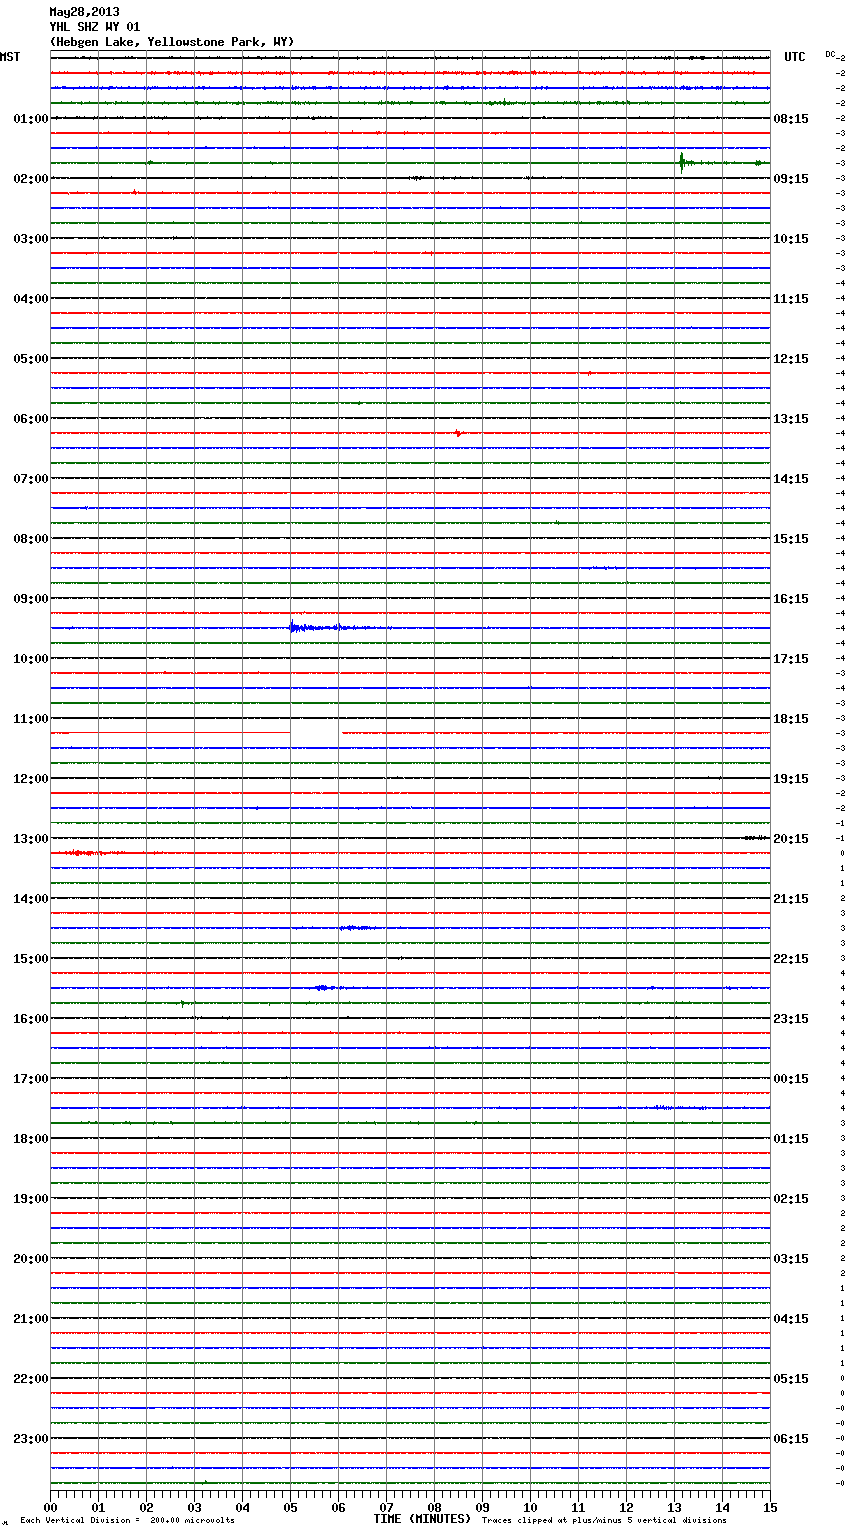Select the 07:00 MST row label
850x1534 pixels.
click(31, 479)
